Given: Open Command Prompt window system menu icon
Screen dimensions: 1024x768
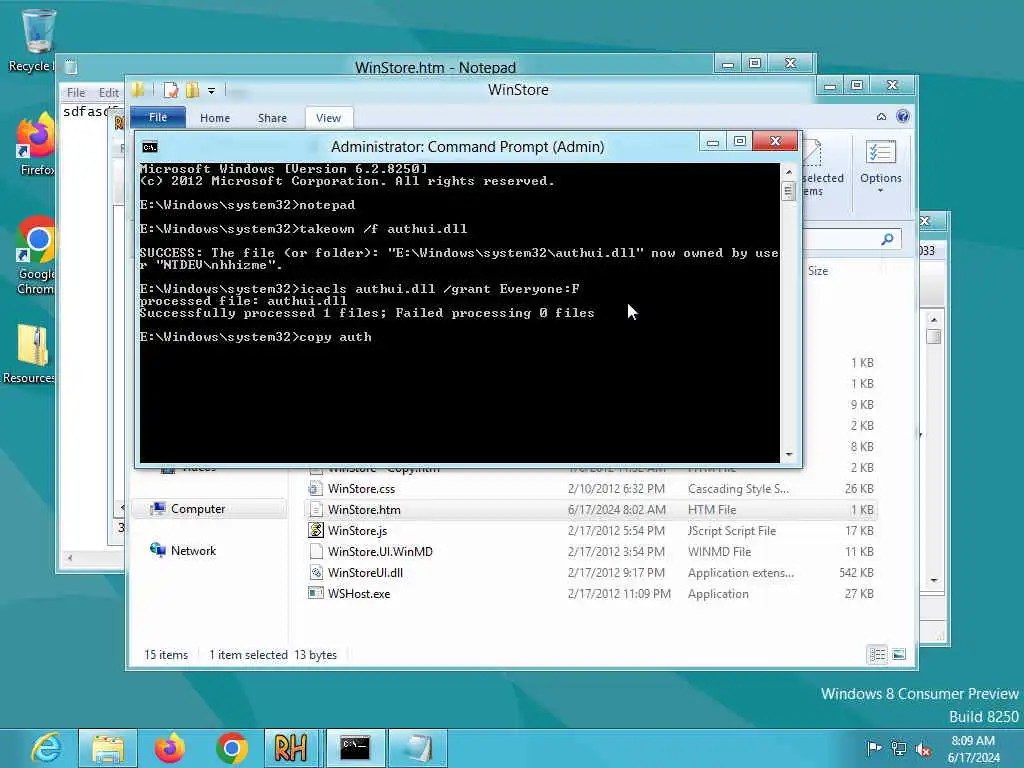Looking at the screenshot, I should click(x=150, y=147).
